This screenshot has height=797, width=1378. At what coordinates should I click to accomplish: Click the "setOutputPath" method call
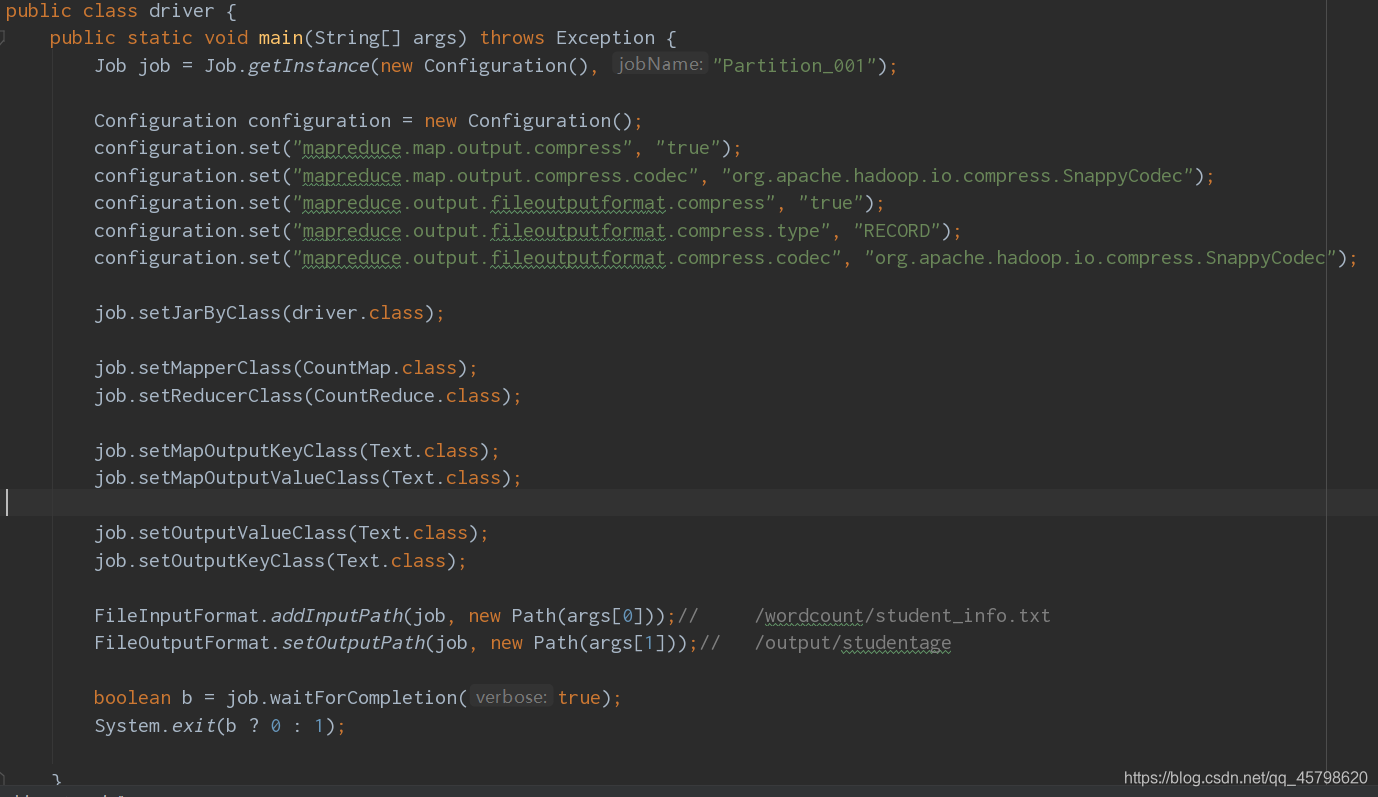click(353, 643)
